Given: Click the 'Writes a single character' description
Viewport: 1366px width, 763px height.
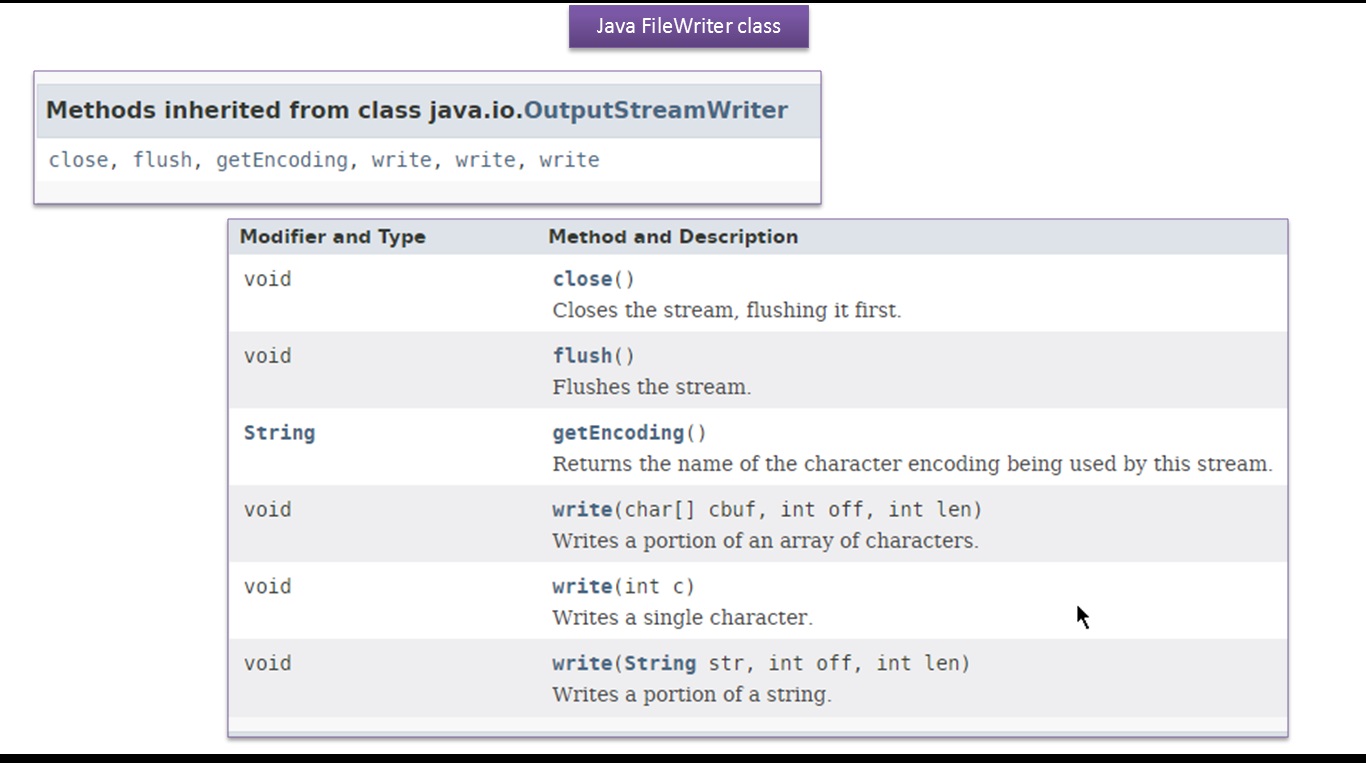Looking at the screenshot, I should click(x=682, y=618).
